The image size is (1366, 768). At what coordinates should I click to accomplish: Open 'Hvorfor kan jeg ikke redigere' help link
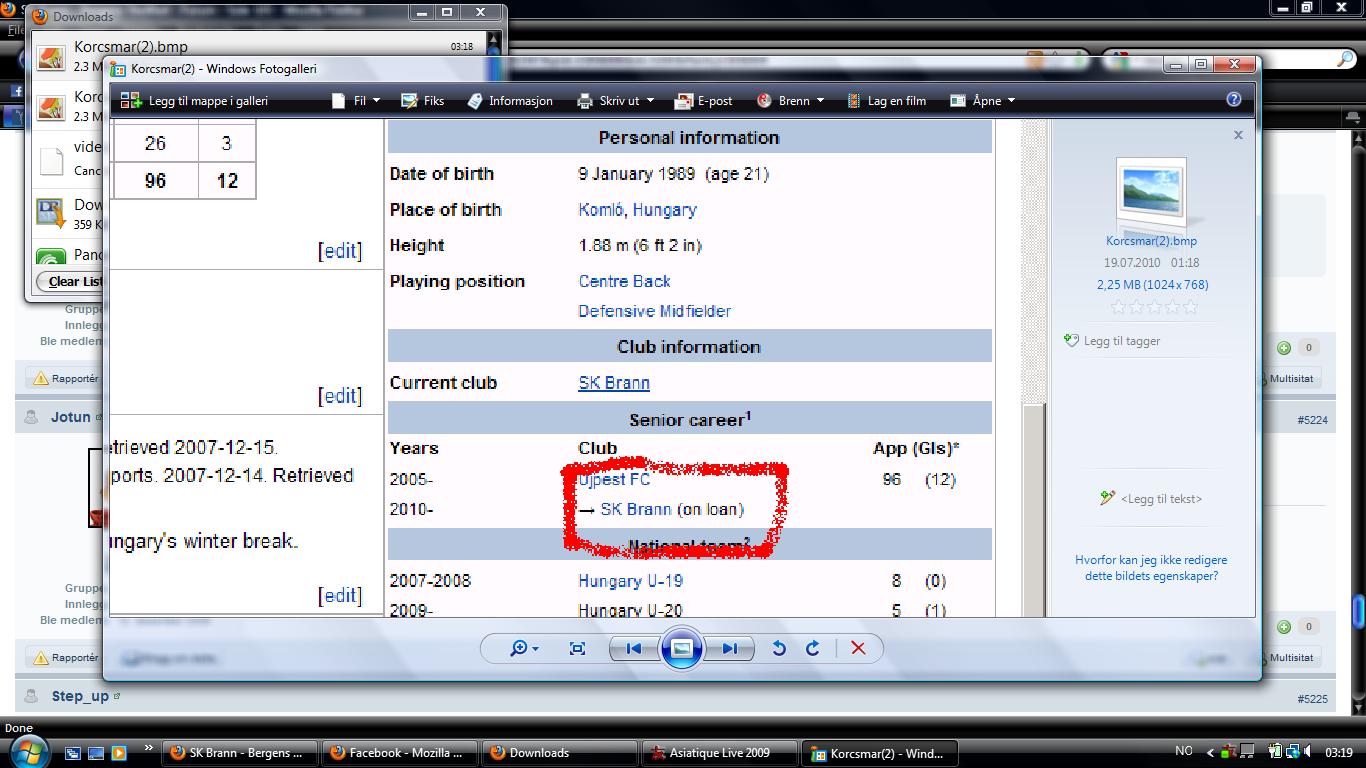(x=1151, y=568)
